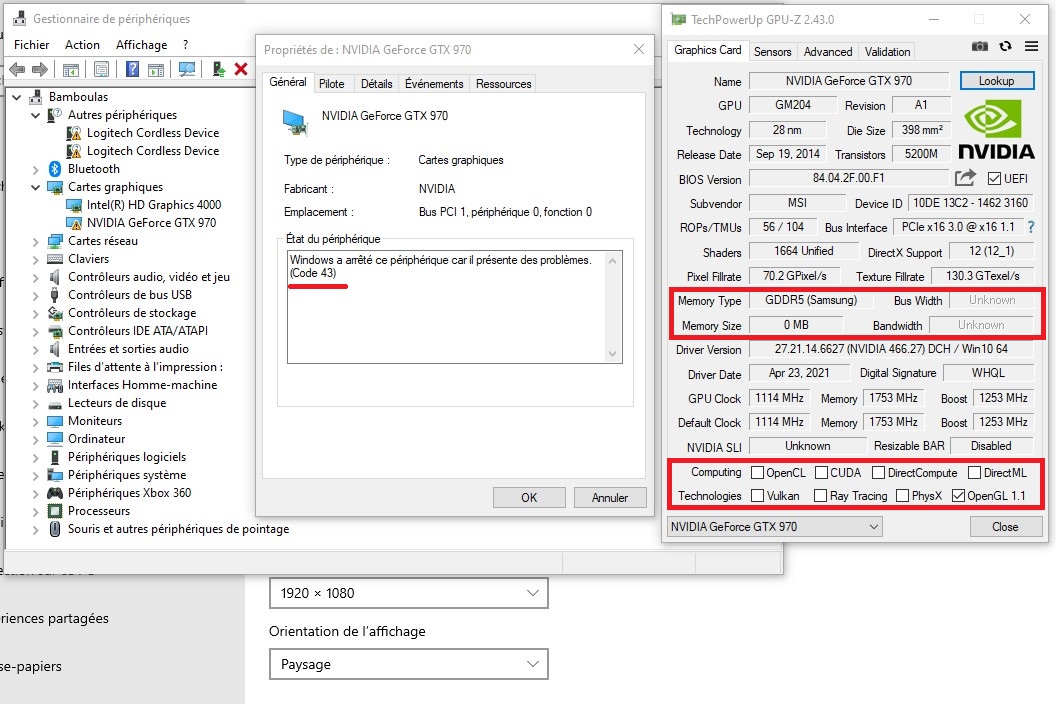Switch to the Sensors tab in GPU-Z
The width and height of the screenshot is (1056, 704).
point(772,51)
